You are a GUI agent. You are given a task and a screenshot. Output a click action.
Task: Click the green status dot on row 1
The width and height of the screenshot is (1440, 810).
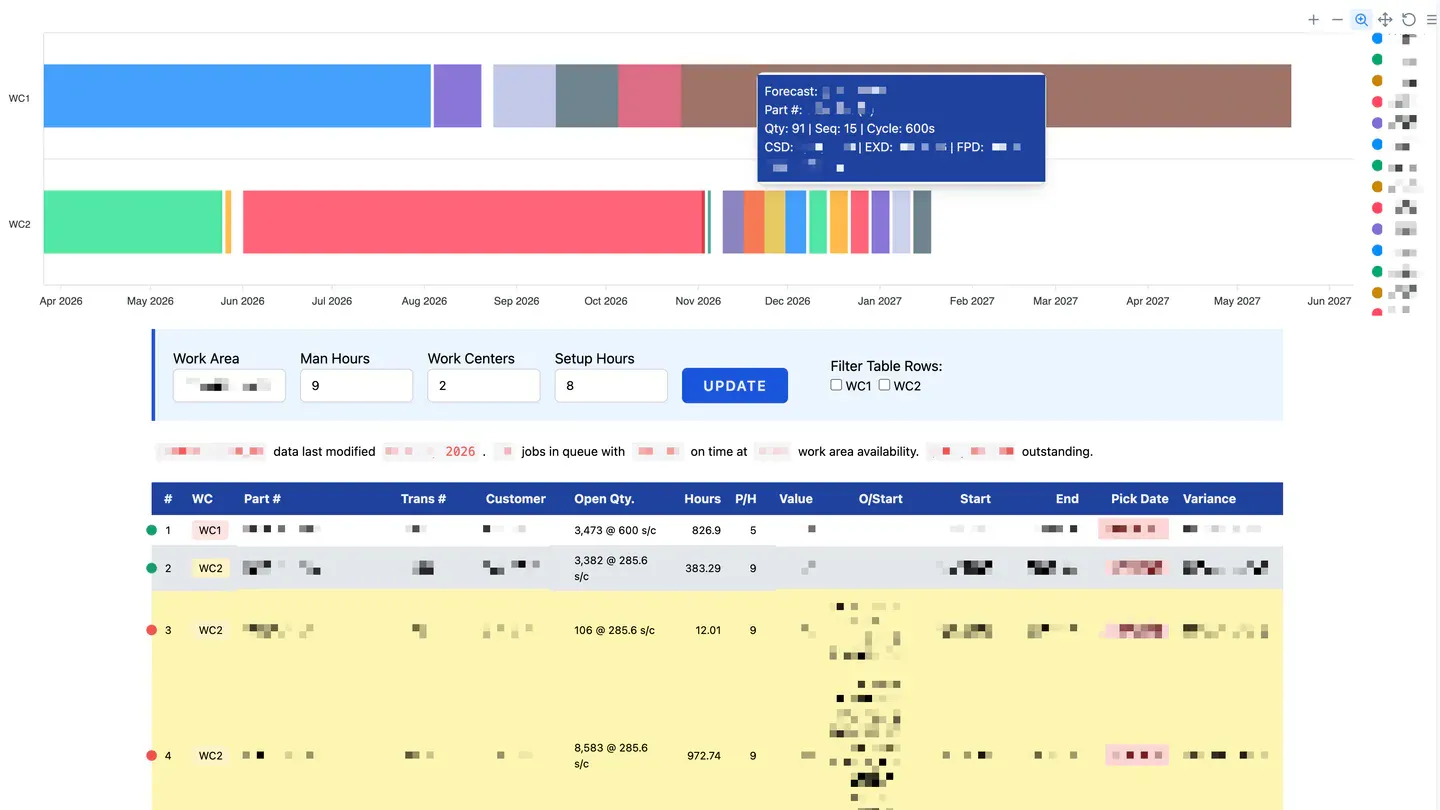(152, 530)
